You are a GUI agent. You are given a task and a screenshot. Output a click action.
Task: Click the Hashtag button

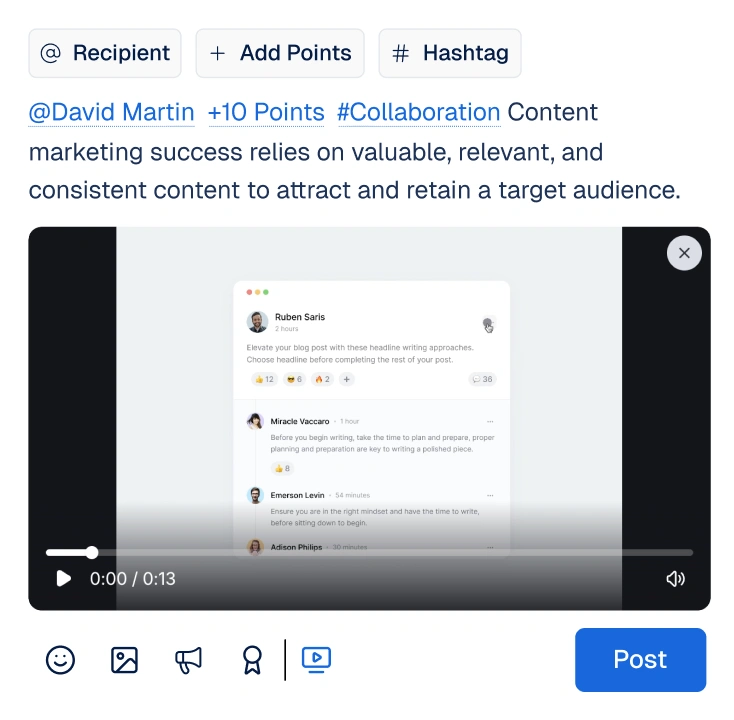(x=450, y=53)
